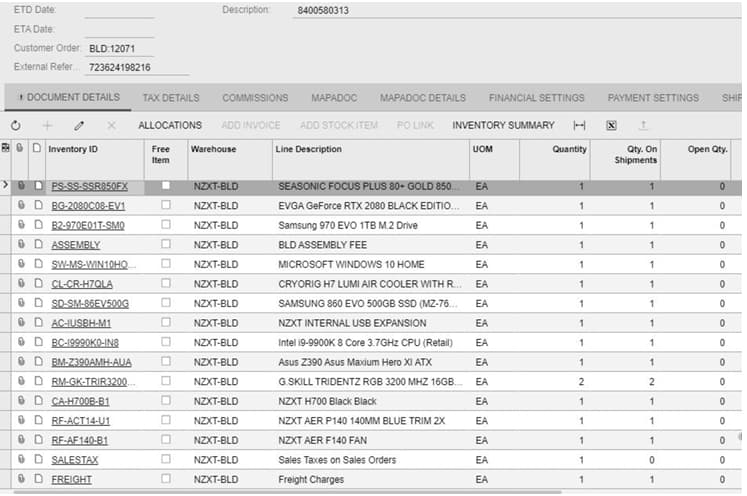The height and width of the screenshot is (496, 747).
Task: Click the attachment paperclip header icon
Action: (x=20, y=148)
